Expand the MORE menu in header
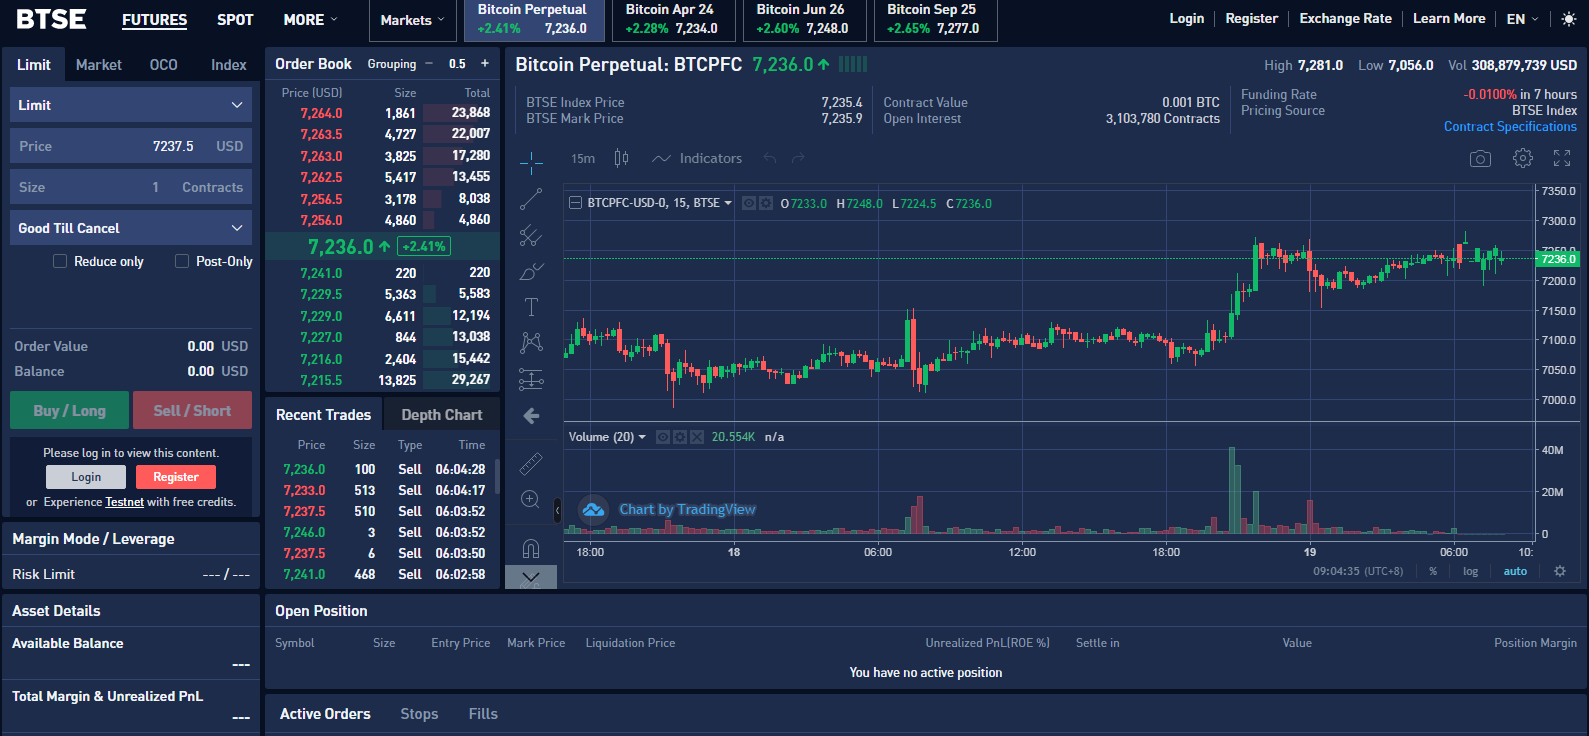The image size is (1589, 736). (310, 20)
